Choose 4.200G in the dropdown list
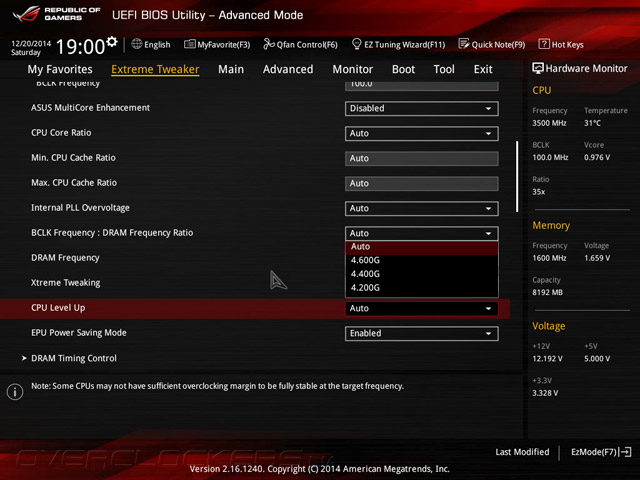Image resolution: width=640 pixels, height=480 pixels. tap(422, 288)
